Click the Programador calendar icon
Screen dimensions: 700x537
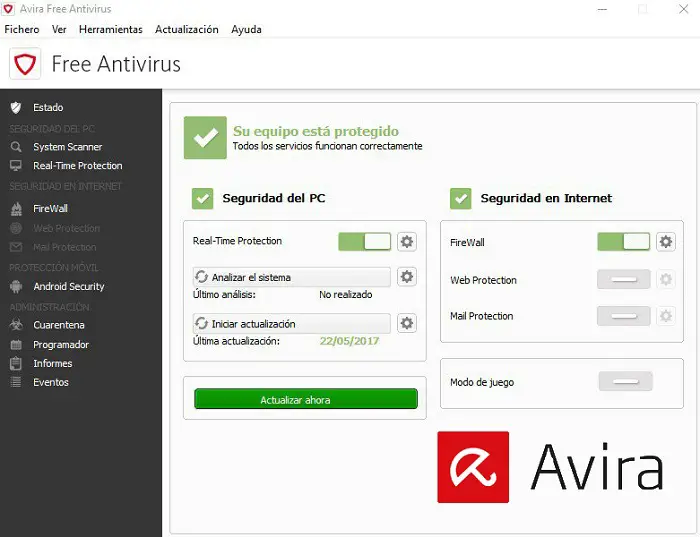tap(16, 344)
